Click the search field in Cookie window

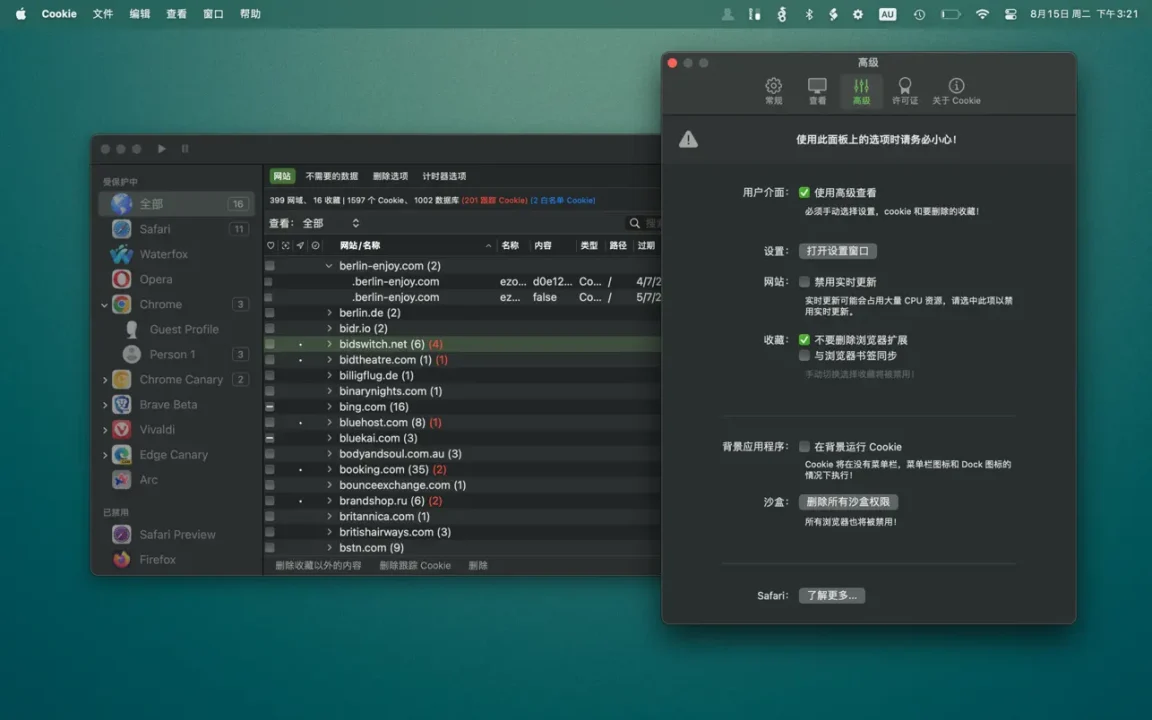(643, 223)
